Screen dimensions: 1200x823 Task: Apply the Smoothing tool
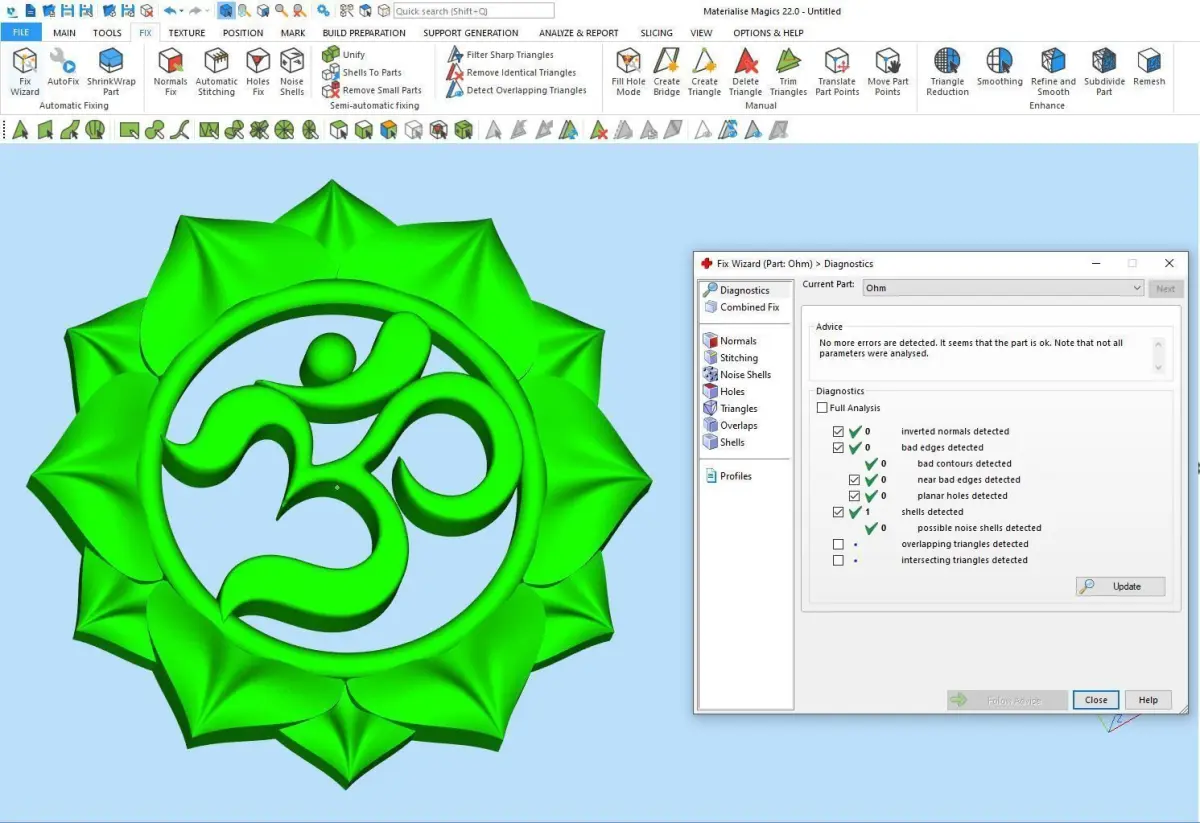(999, 66)
